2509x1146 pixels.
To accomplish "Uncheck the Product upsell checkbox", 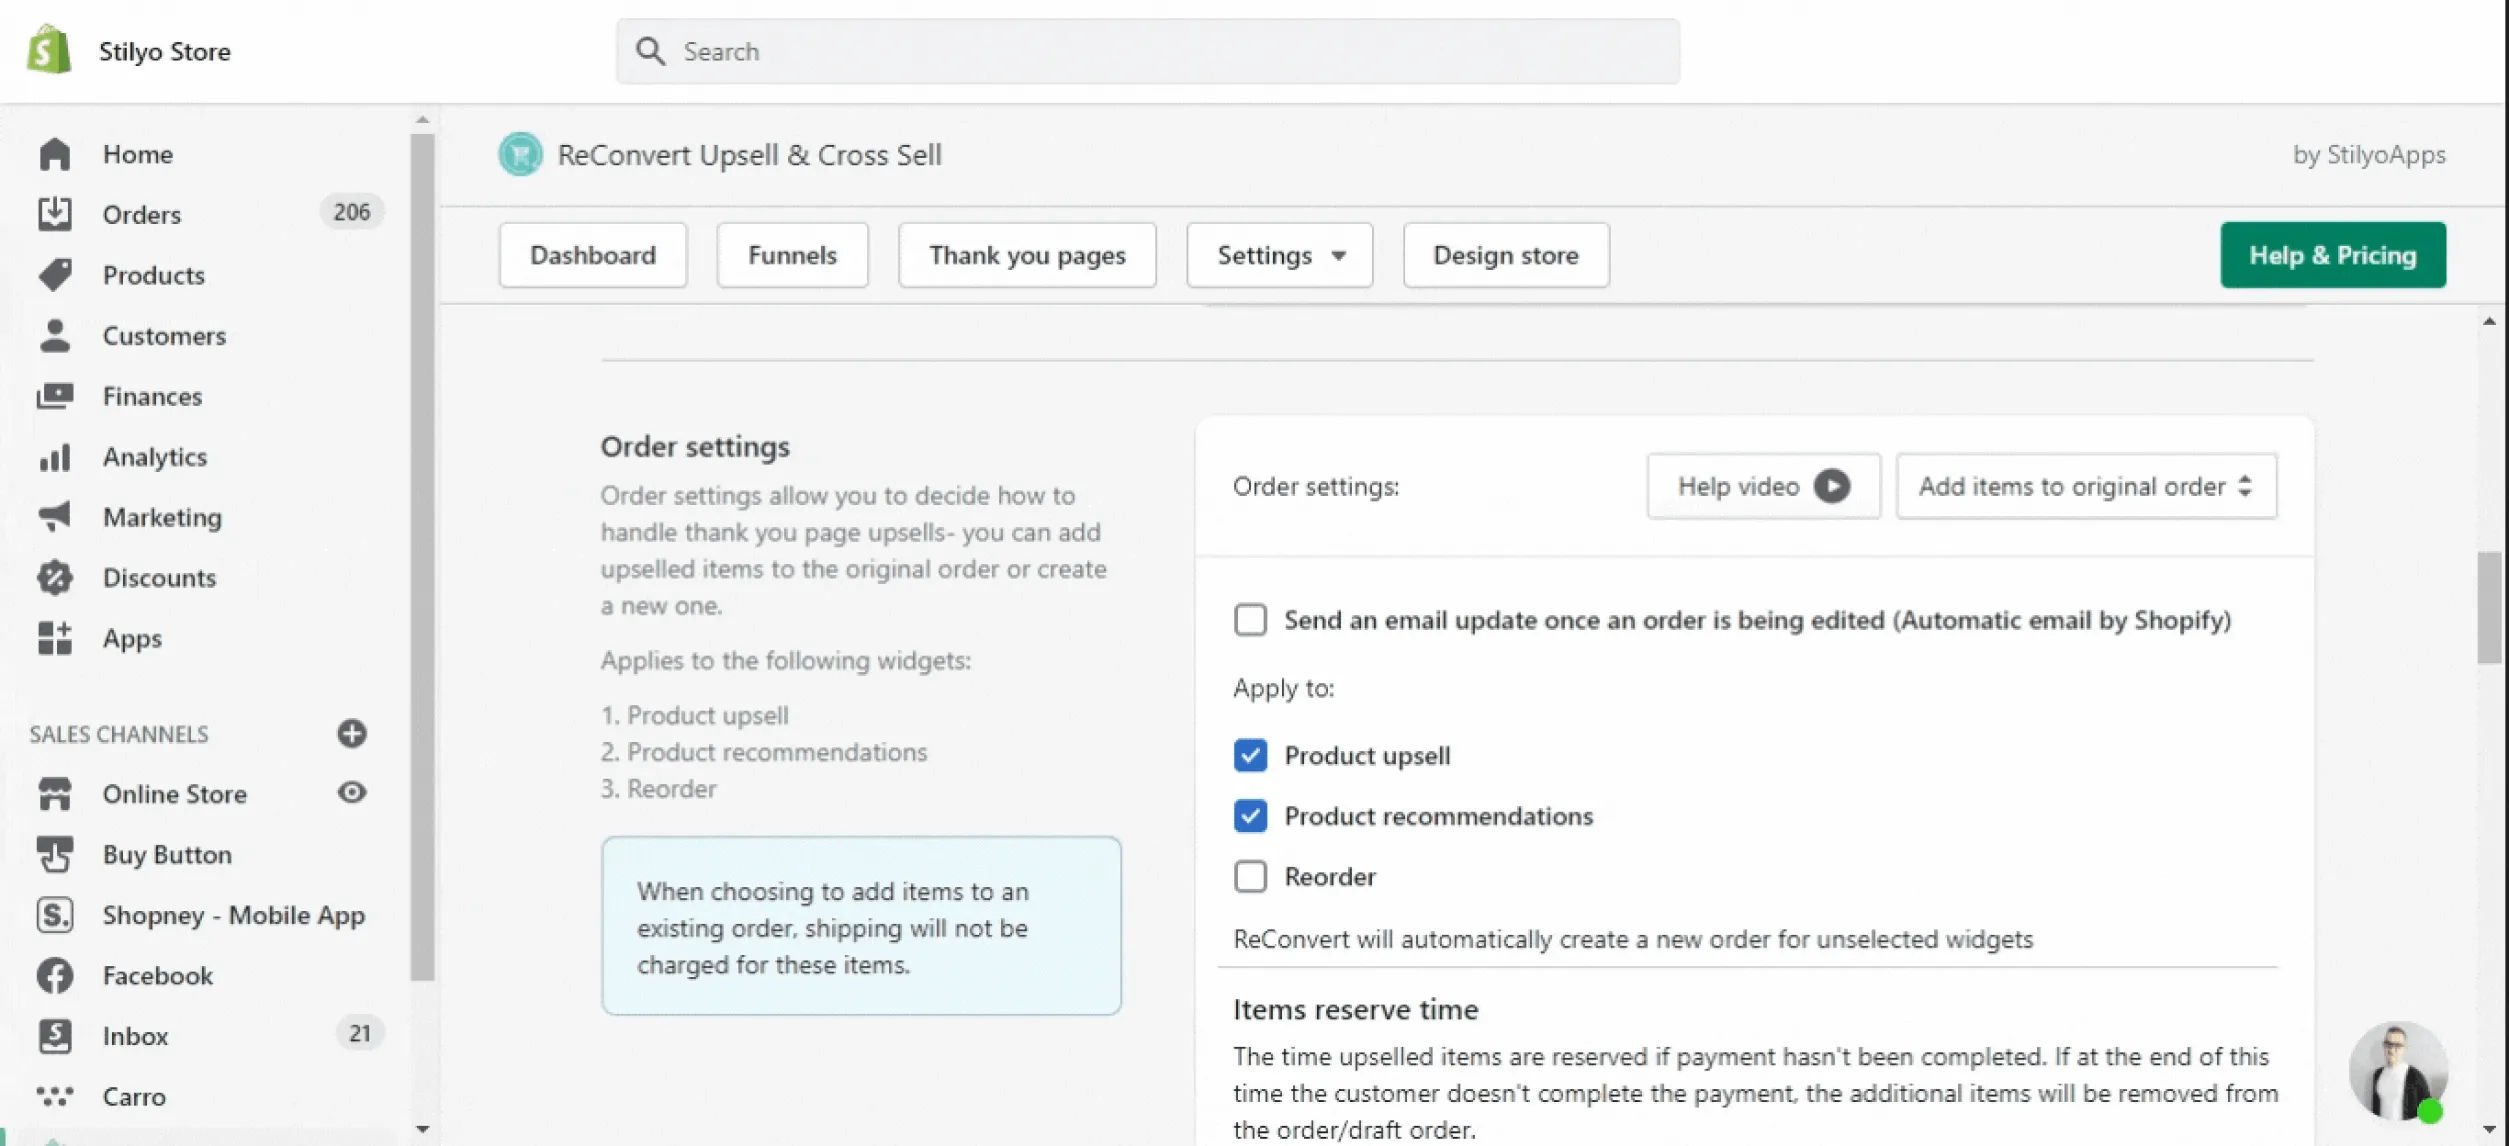I will 1250,755.
